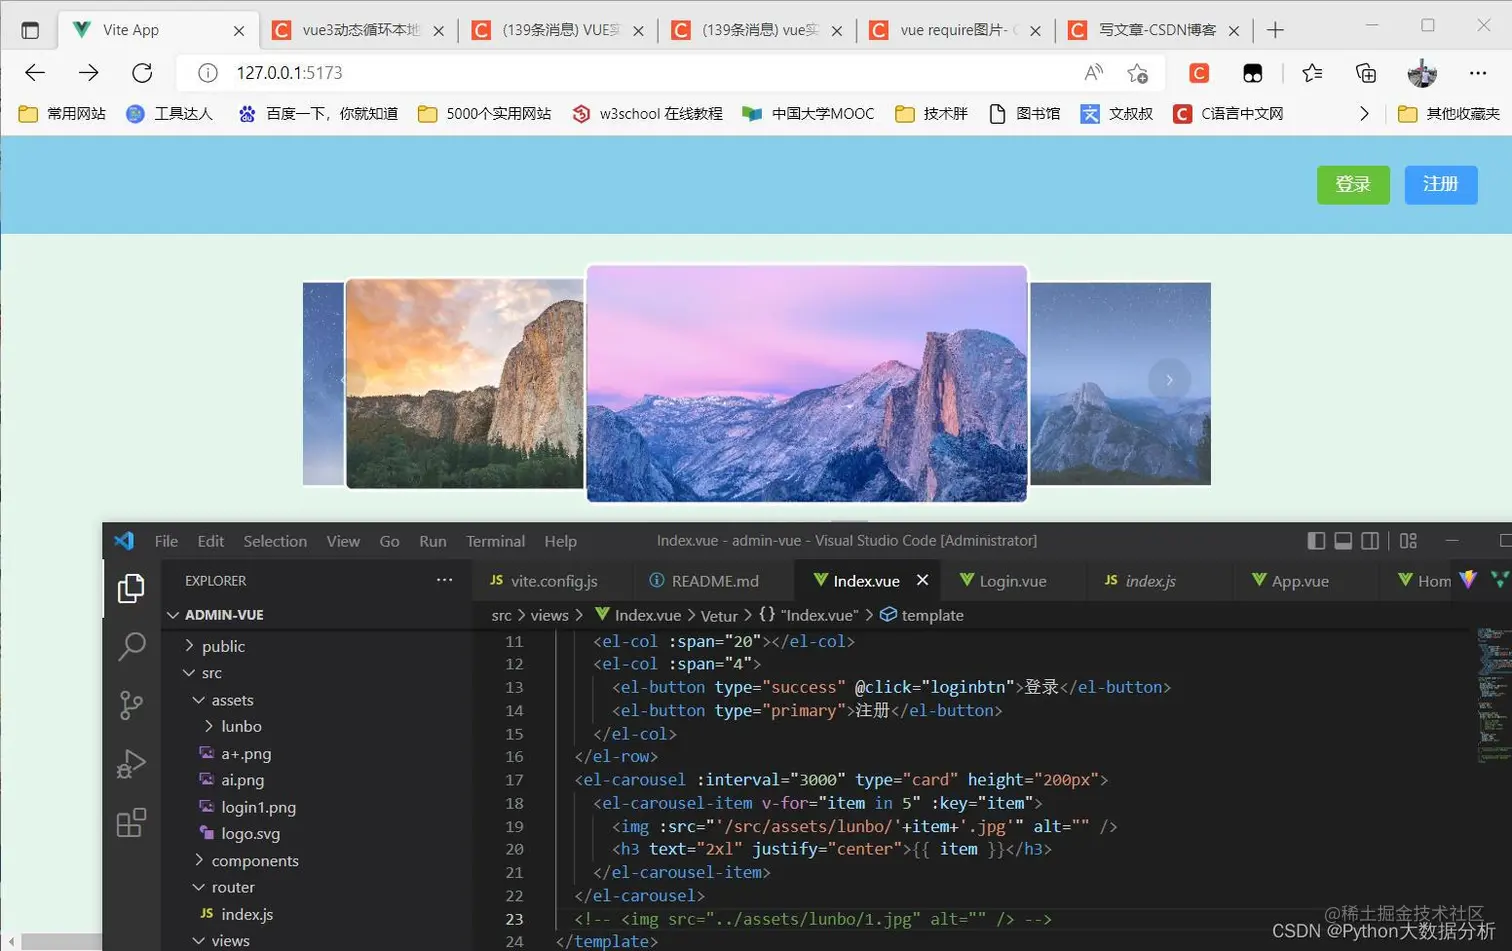Open the Extensions view in VS Code
Image resolution: width=1512 pixels, height=951 pixels.
(131, 823)
